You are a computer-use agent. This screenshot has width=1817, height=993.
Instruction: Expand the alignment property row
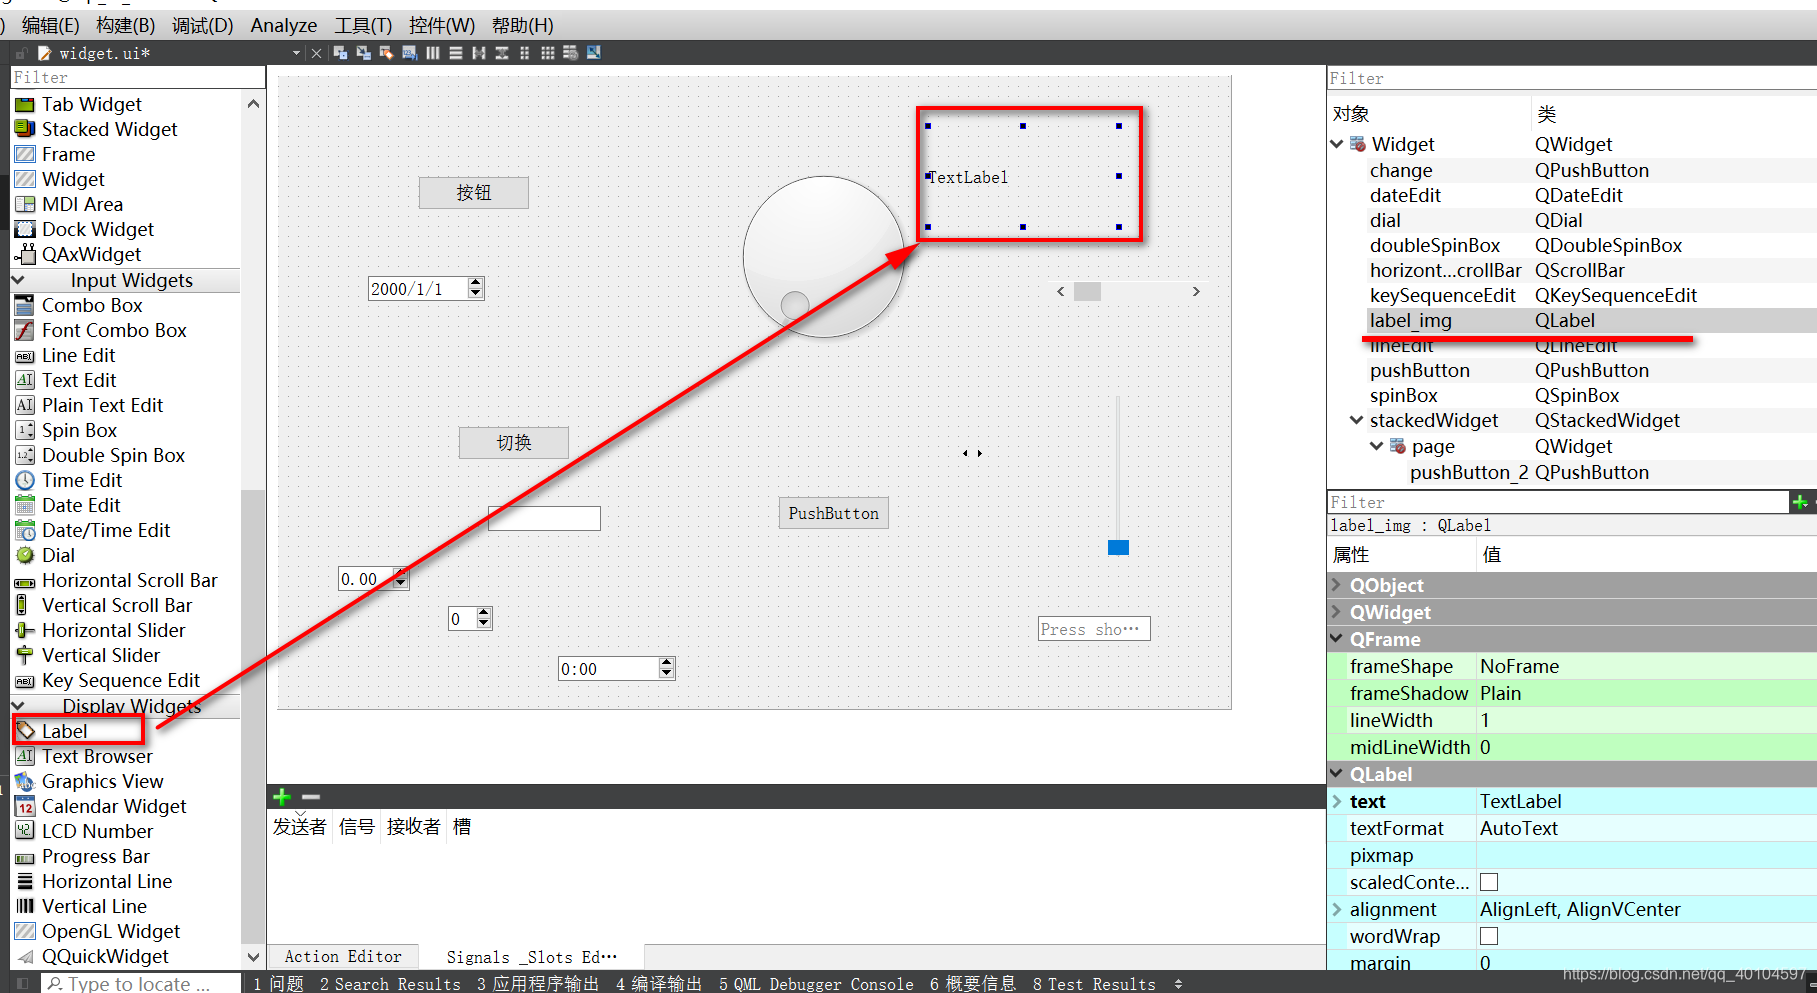(x=1337, y=909)
